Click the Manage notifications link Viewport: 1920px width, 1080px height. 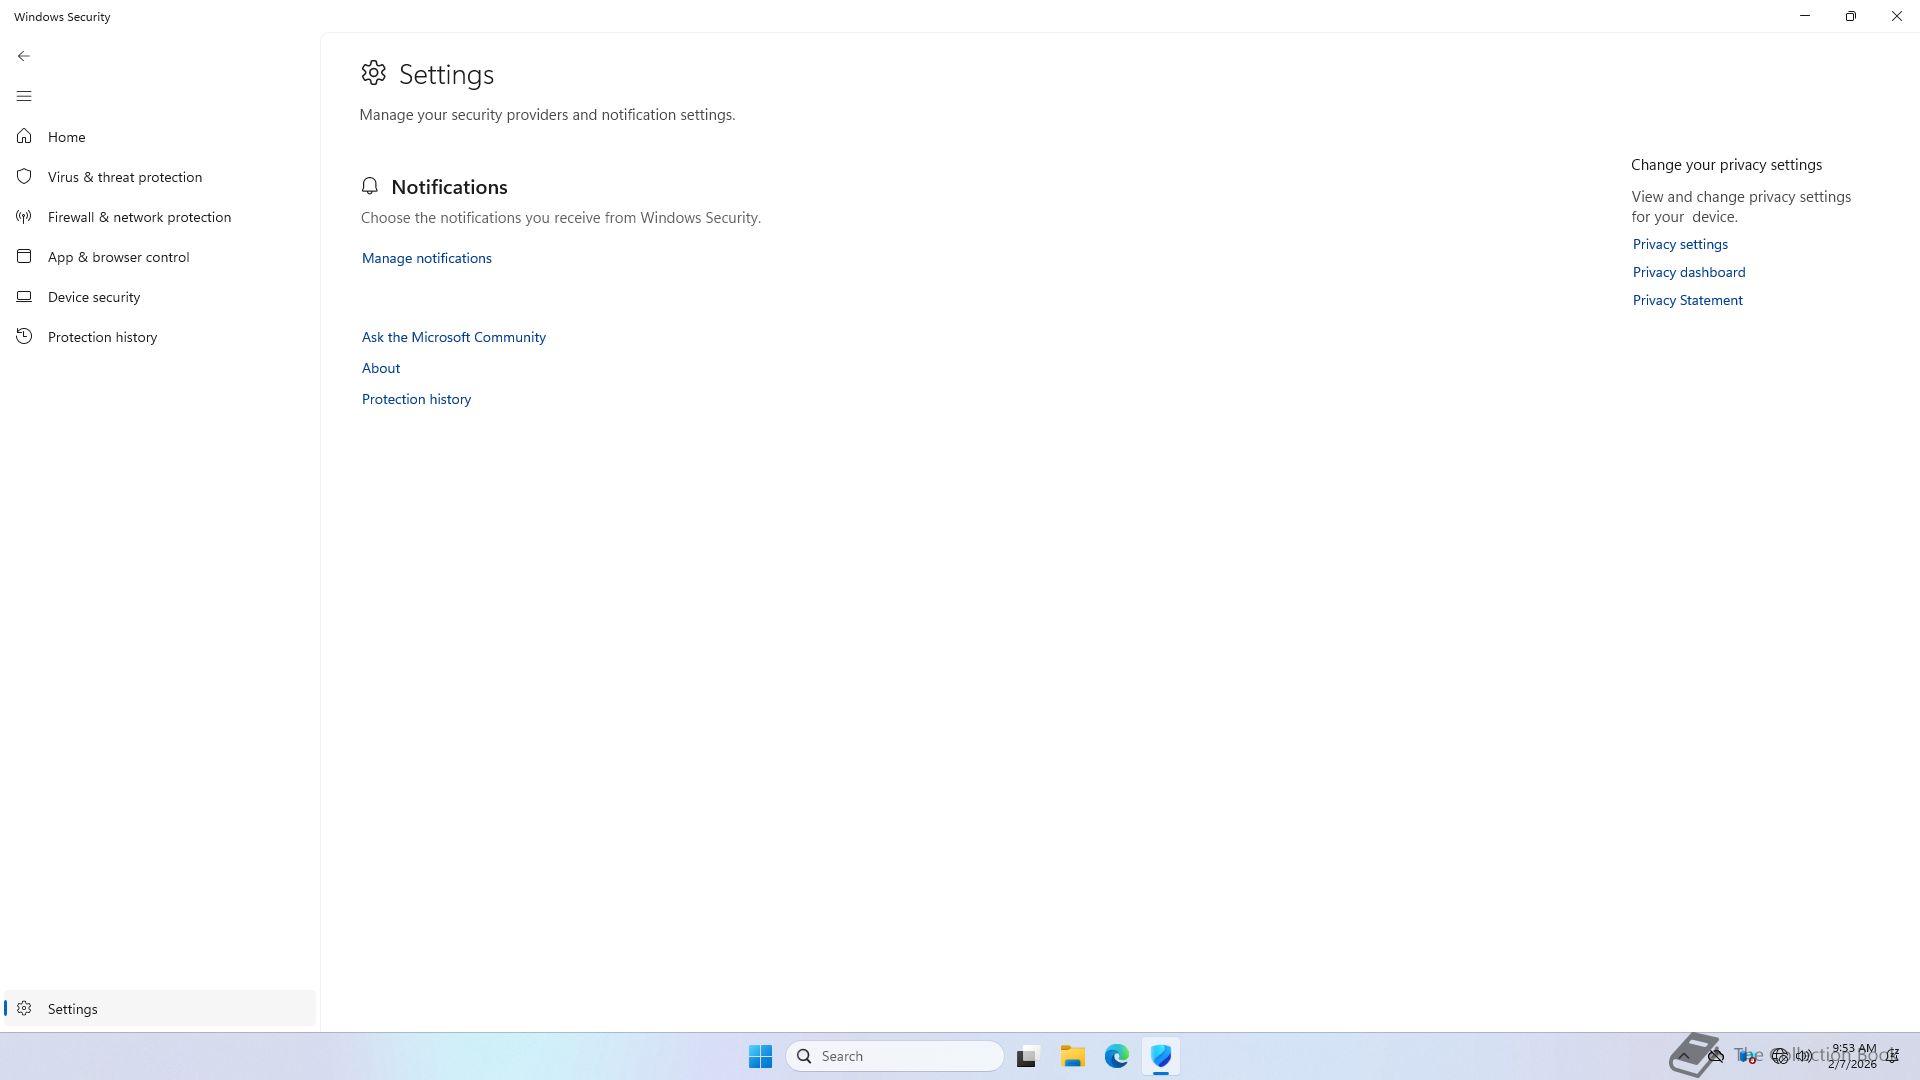[x=426, y=258]
